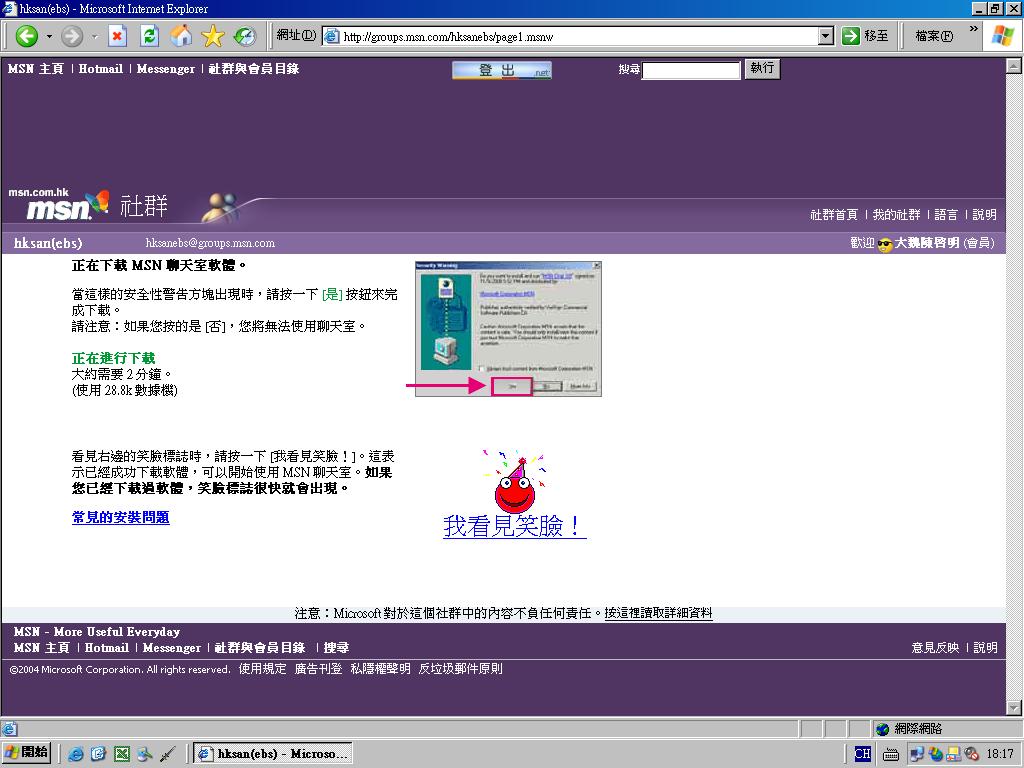The width and height of the screenshot is (1024, 768).
Task: Open the 開始 Start menu
Action: (x=27, y=753)
